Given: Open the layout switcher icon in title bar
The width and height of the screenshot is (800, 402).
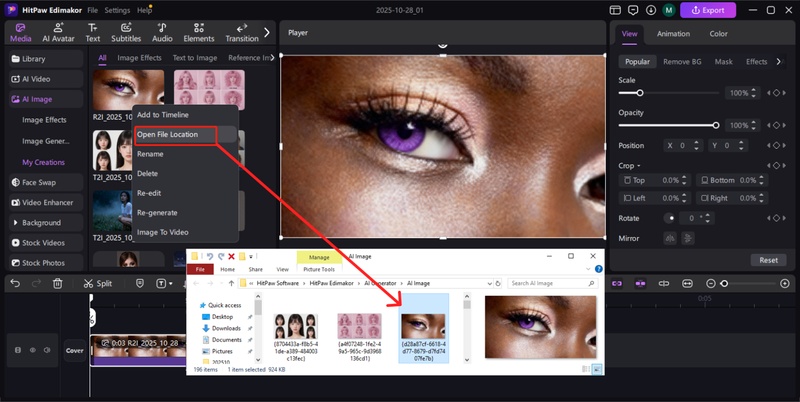Looking at the screenshot, I should 615,10.
